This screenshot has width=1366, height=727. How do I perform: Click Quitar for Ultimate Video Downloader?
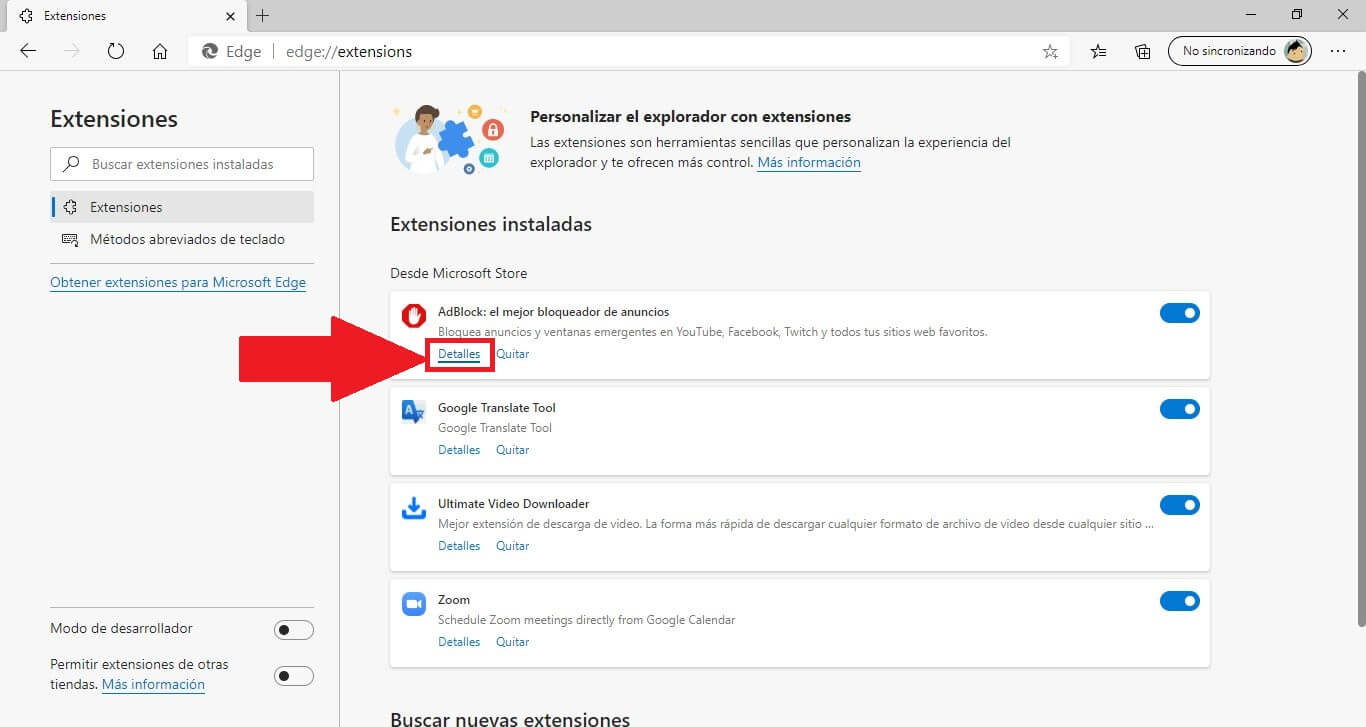[x=513, y=546]
